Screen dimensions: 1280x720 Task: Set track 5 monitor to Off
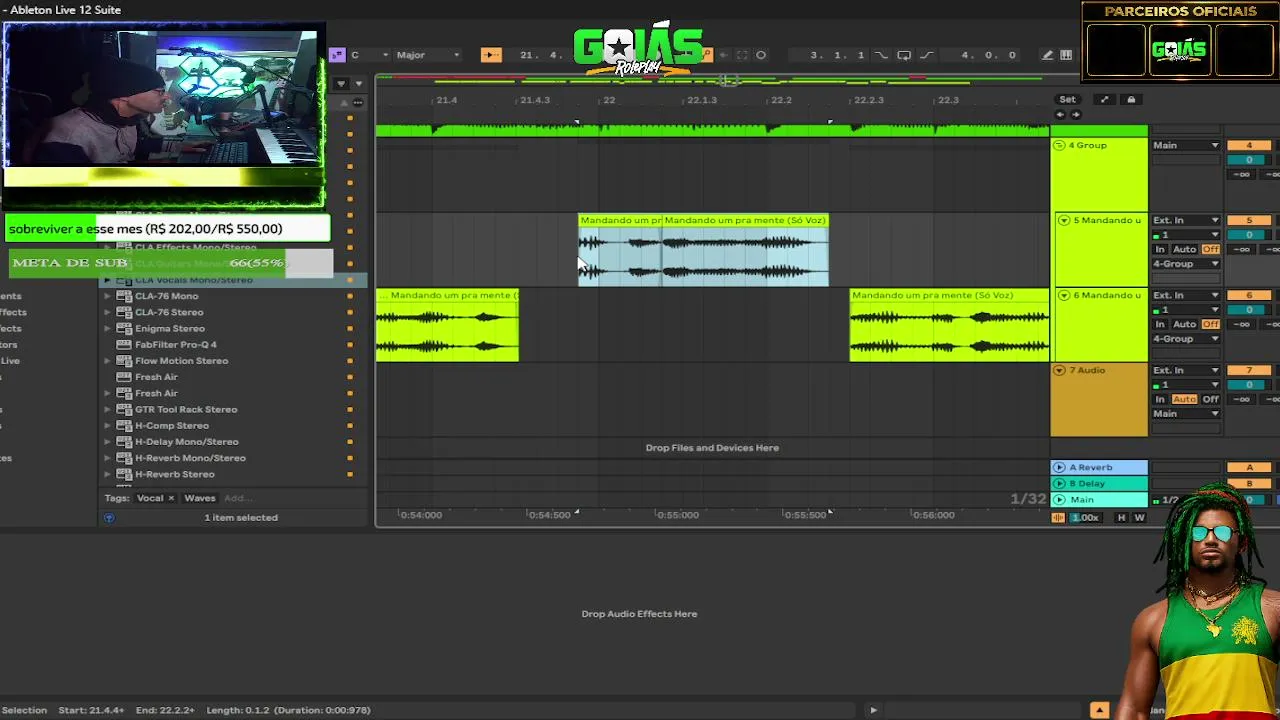coord(1210,249)
